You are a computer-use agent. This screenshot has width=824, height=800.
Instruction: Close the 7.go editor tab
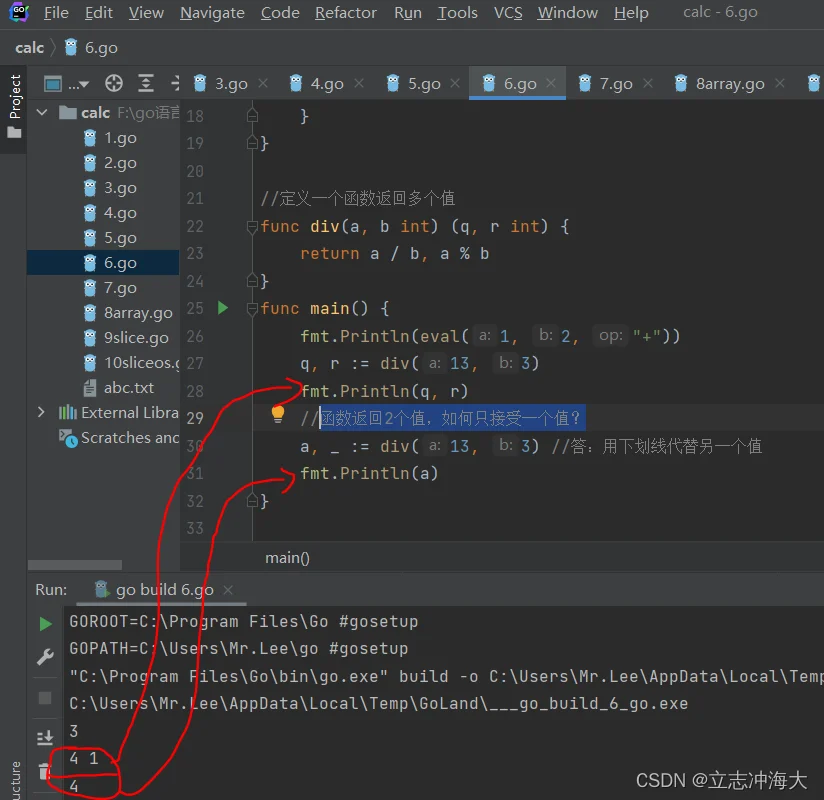pos(648,83)
